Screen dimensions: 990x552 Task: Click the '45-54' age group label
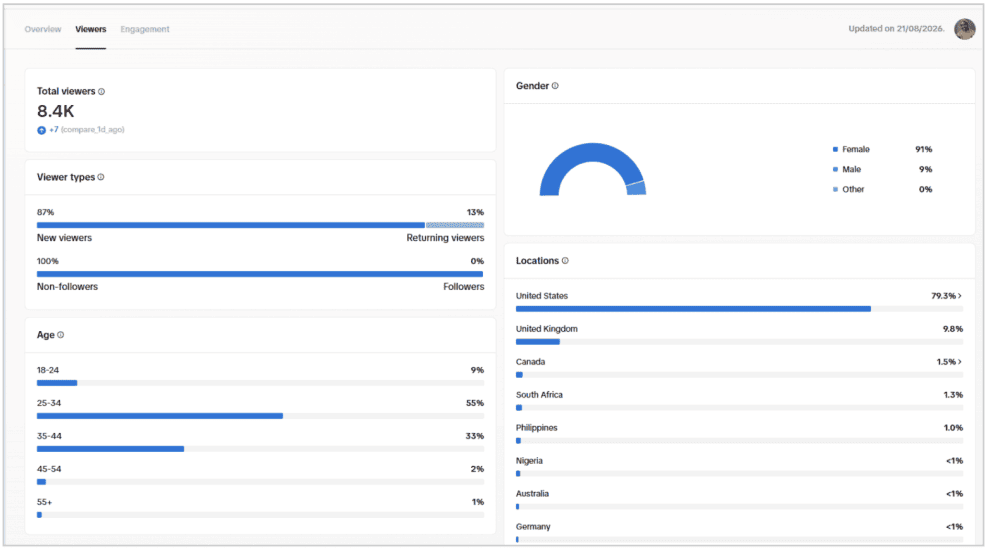[49, 469]
